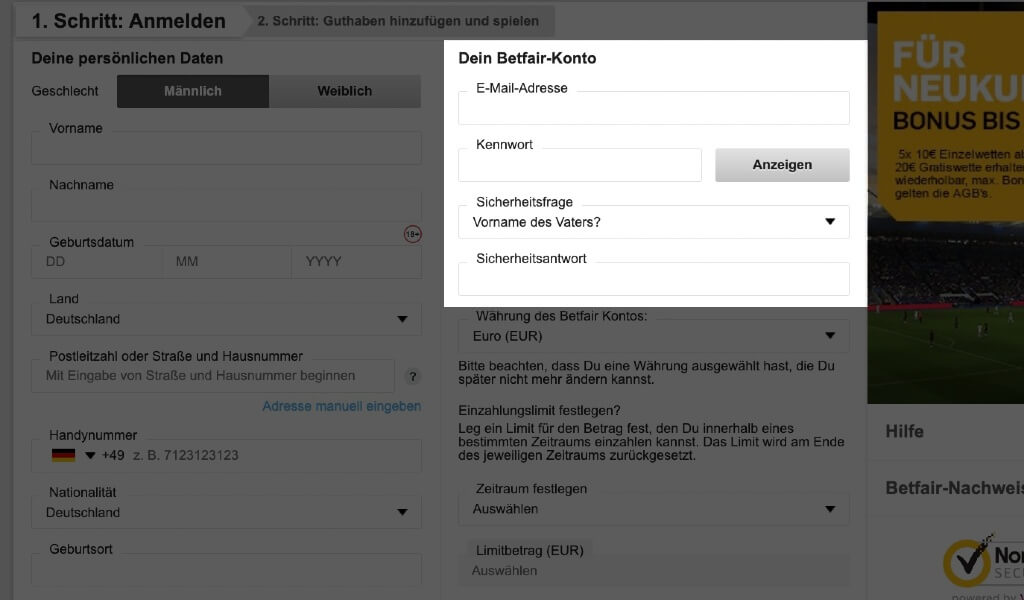This screenshot has width=1024, height=600.
Task: Click the Adresse manuell eingeben link
Action: 342,406
